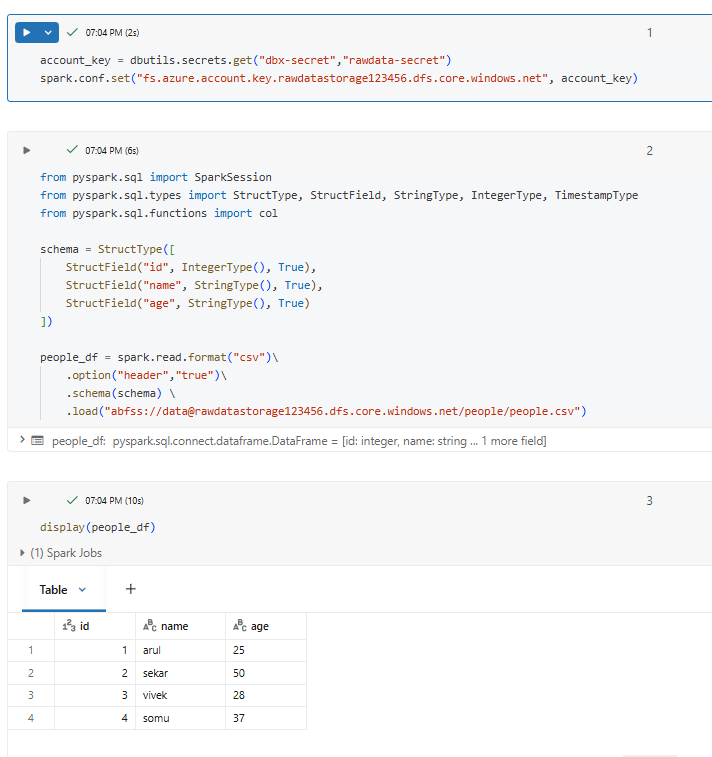Select row number 4 in the results table
The width and height of the screenshot is (712, 757).
pos(30,718)
